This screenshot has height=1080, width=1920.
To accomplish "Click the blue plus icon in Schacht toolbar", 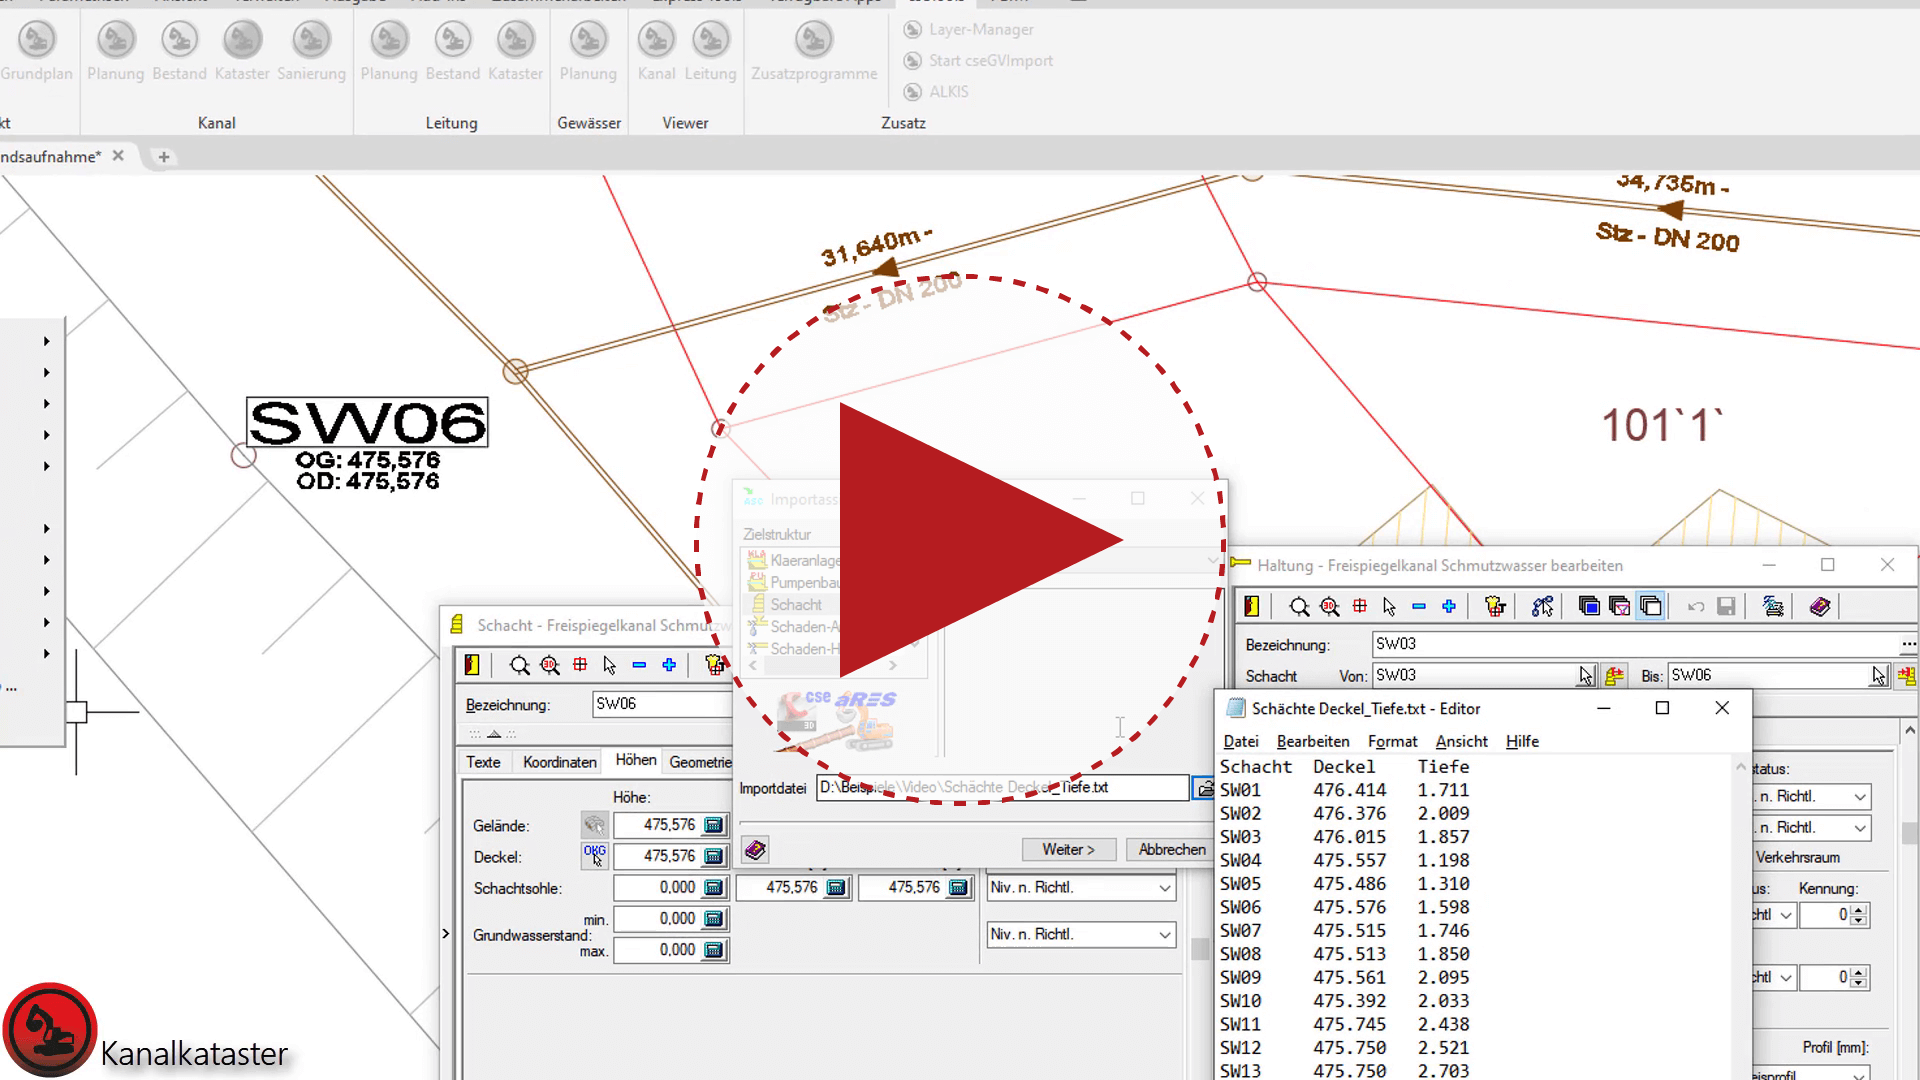I will point(669,665).
